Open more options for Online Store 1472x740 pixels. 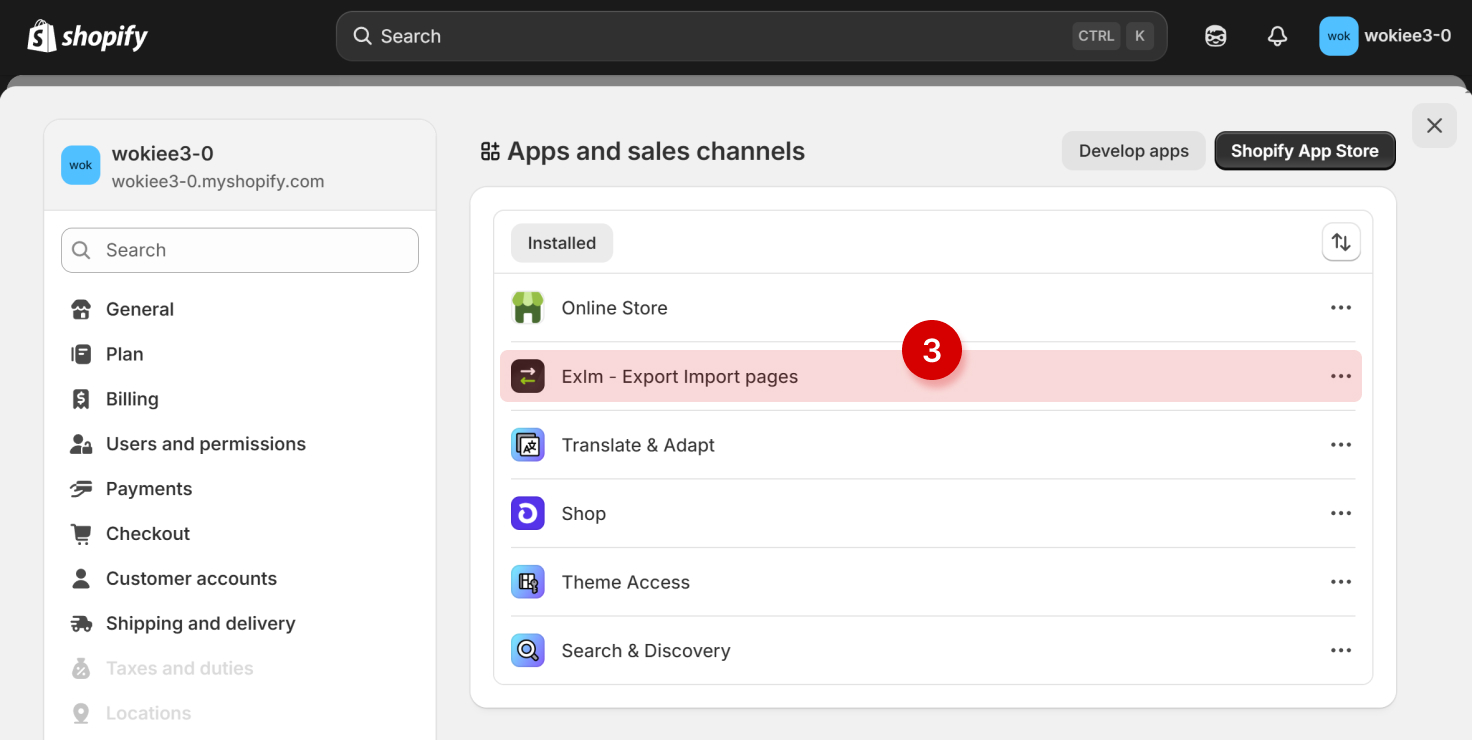(x=1341, y=308)
